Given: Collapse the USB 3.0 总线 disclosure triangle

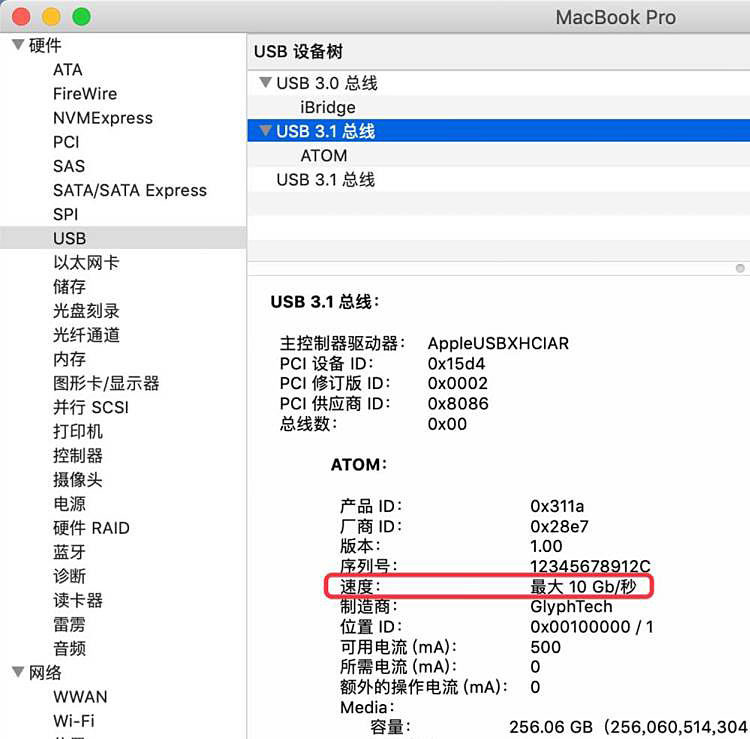Looking at the screenshot, I should tap(264, 83).
